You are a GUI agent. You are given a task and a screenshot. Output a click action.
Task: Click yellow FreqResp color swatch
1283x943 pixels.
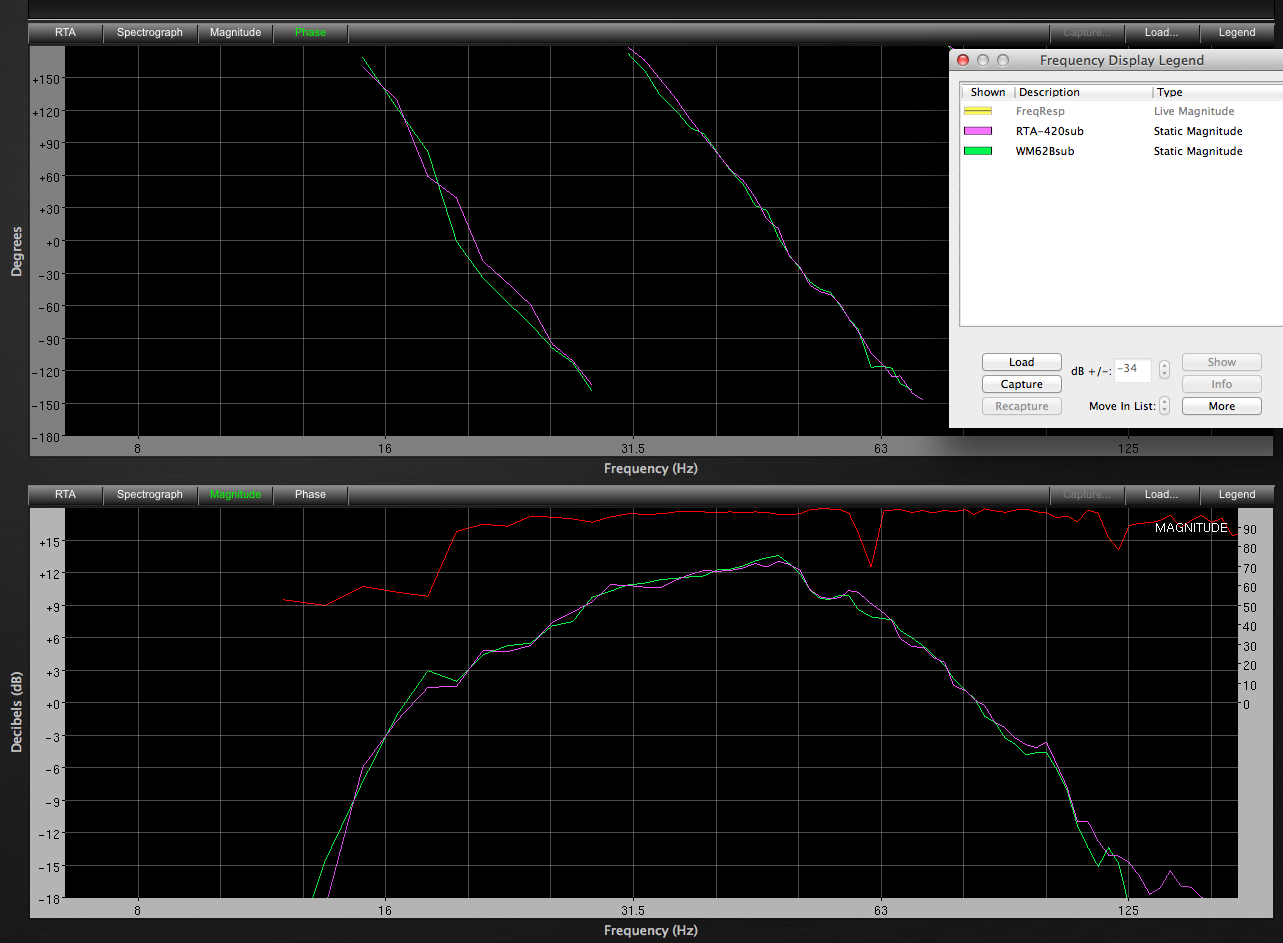[x=978, y=112]
